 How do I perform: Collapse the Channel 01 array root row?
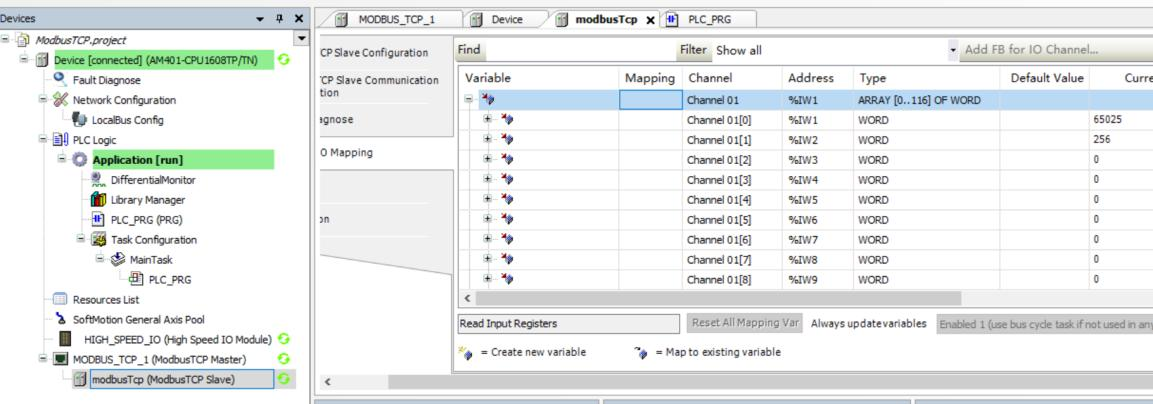(x=467, y=100)
